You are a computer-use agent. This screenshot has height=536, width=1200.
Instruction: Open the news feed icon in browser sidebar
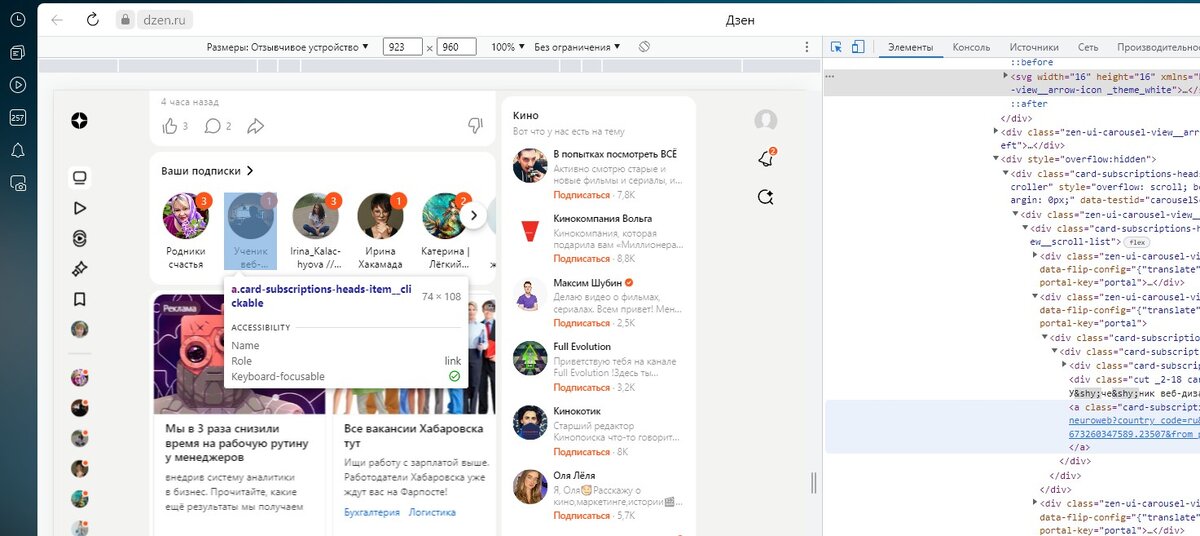(17, 53)
